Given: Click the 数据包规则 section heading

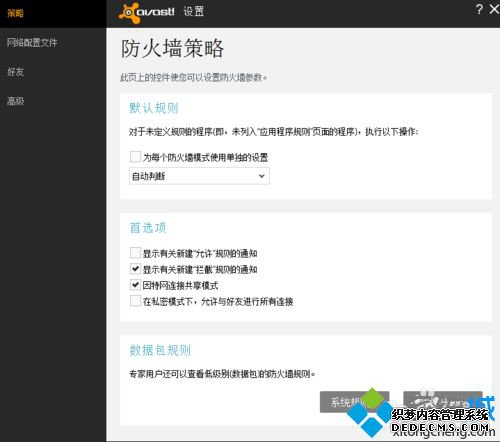Looking at the screenshot, I should pos(160,350).
